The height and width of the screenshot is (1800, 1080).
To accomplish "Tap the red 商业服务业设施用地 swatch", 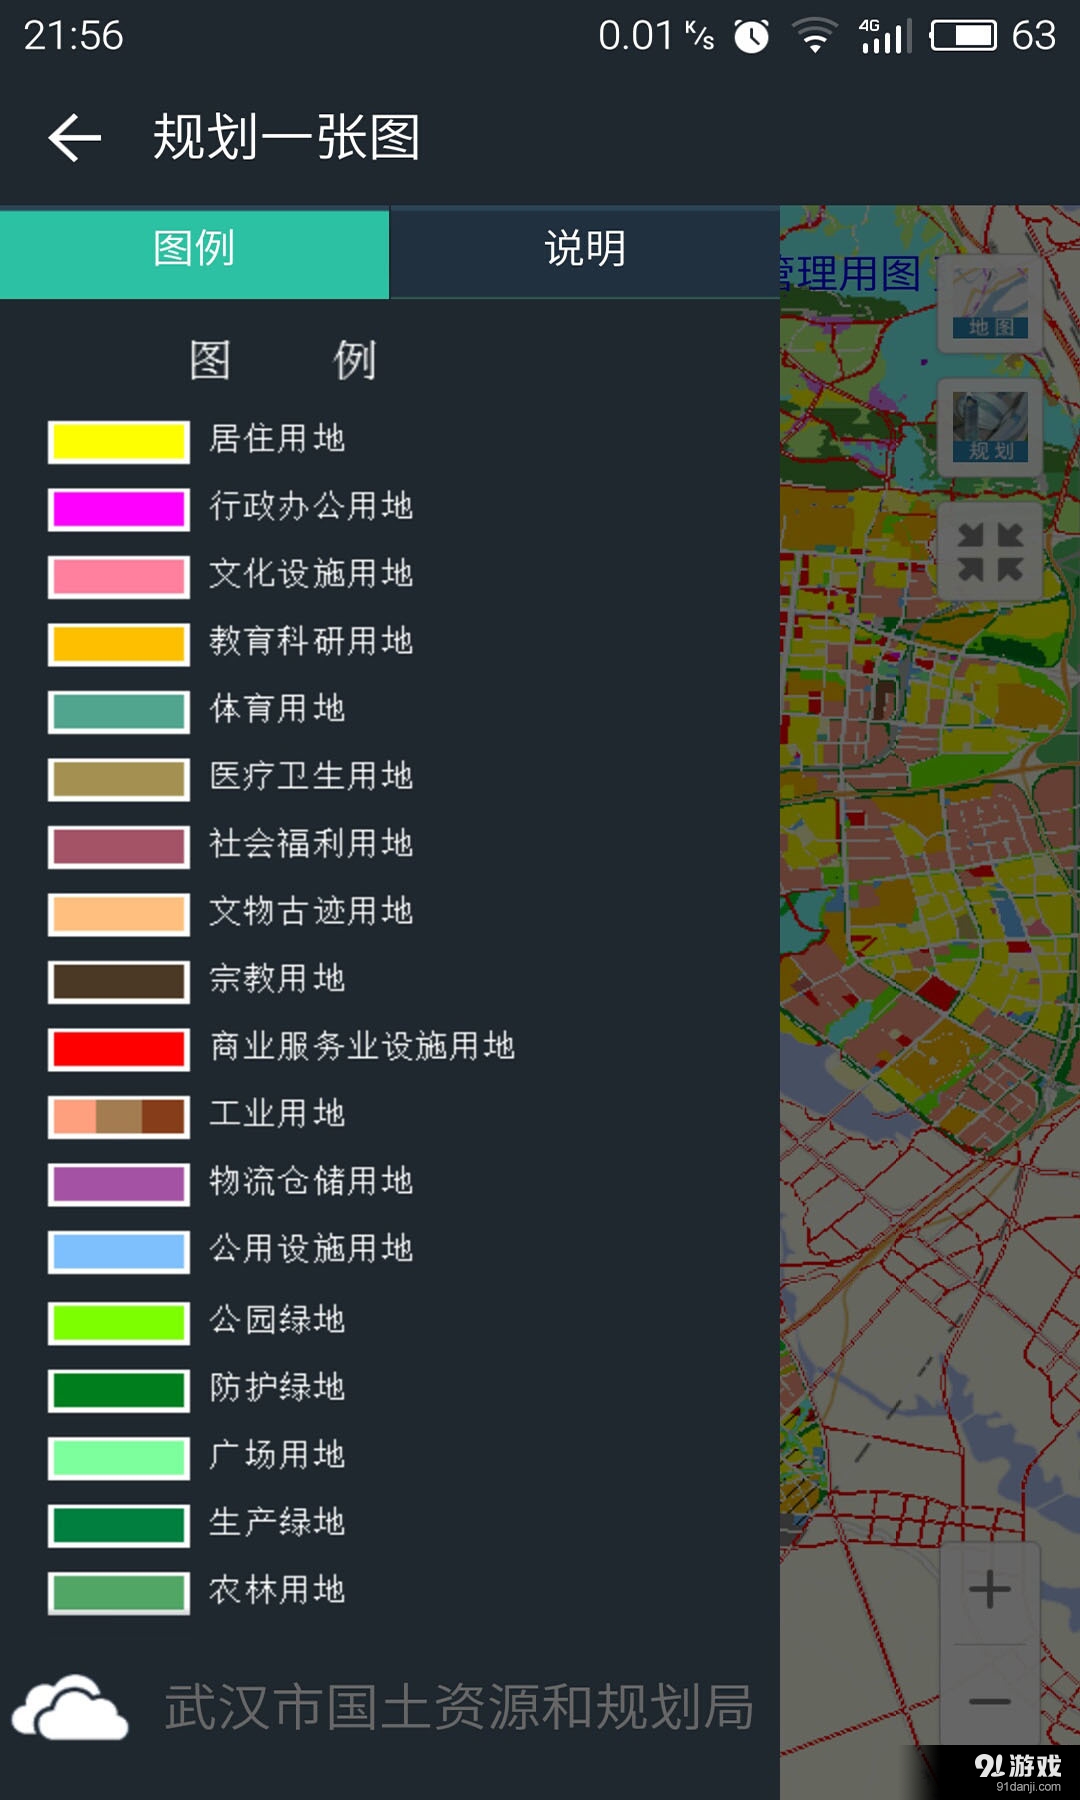I will pyautogui.click(x=119, y=1049).
